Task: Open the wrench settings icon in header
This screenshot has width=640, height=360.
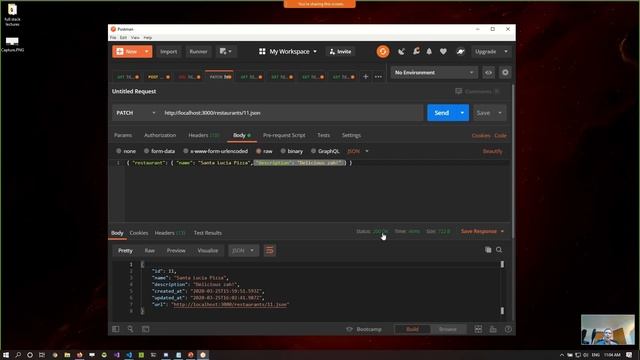Action: [416, 51]
